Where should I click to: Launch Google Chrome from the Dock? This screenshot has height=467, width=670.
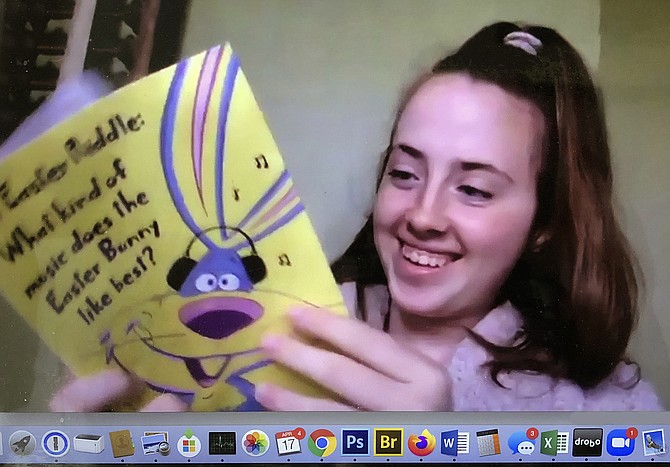322,443
